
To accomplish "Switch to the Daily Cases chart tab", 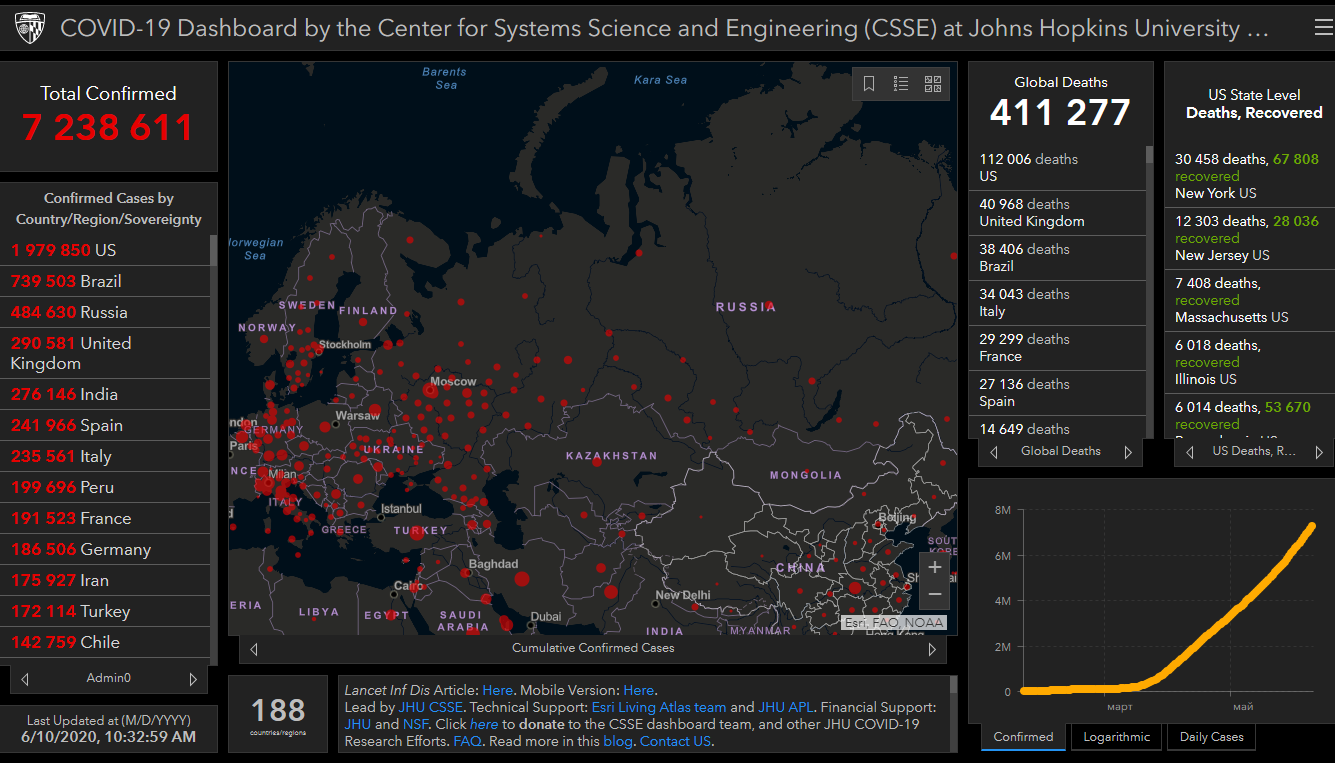I will click(x=1211, y=737).
